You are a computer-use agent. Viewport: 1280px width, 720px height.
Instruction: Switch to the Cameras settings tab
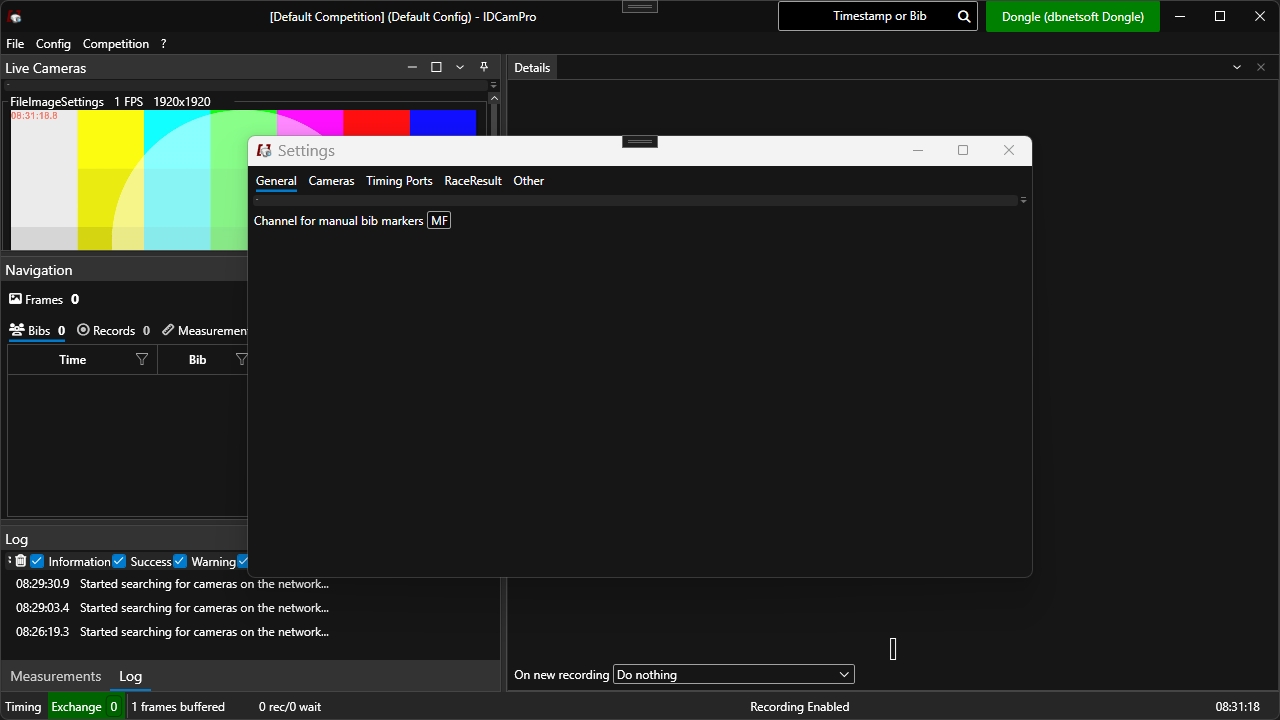pos(331,181)
